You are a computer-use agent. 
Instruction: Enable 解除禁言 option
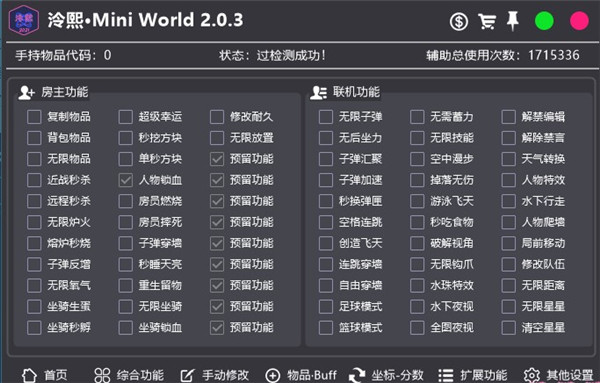tap(509, 138)
